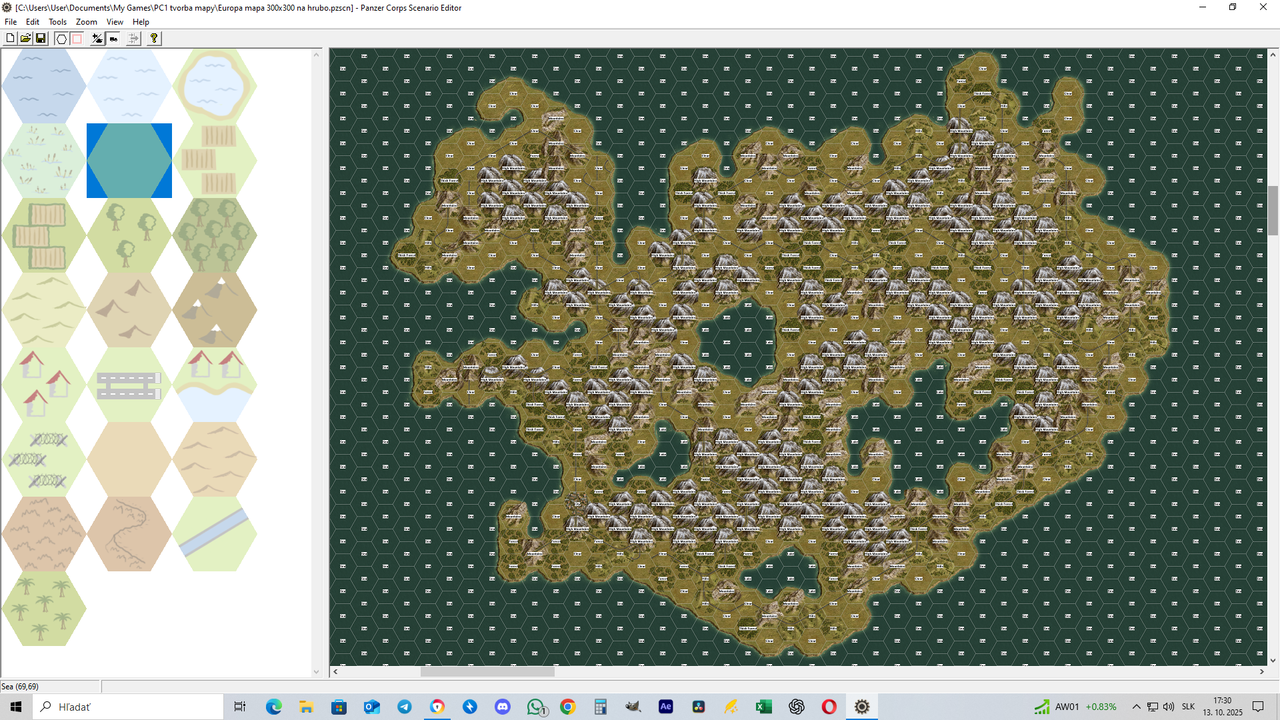Click the taskbar search box Hľadať
The image size is (1280, 720).
[128, 706]
